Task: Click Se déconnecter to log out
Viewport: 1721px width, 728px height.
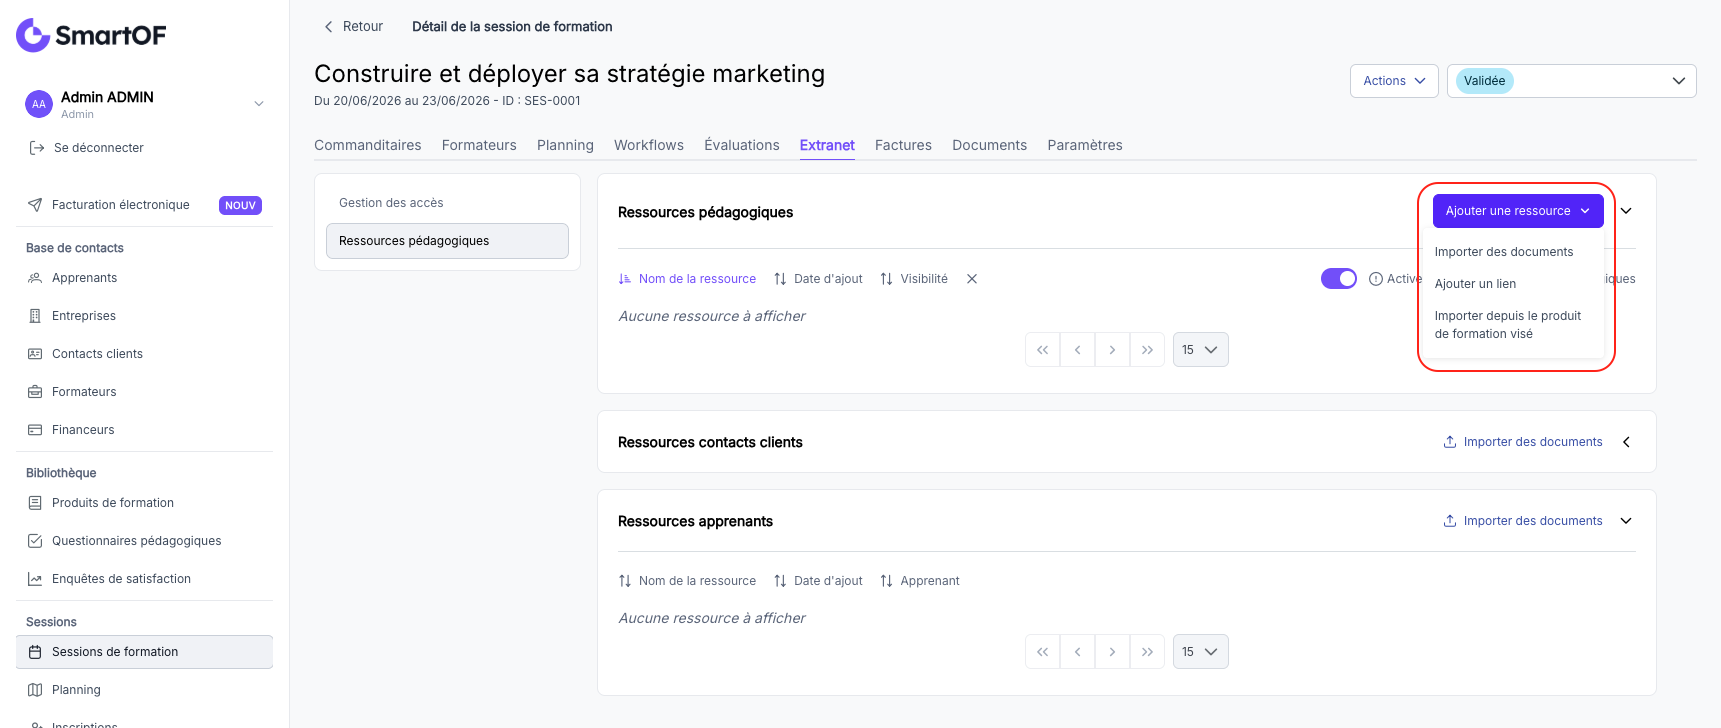Action: (x=99, y=148)
